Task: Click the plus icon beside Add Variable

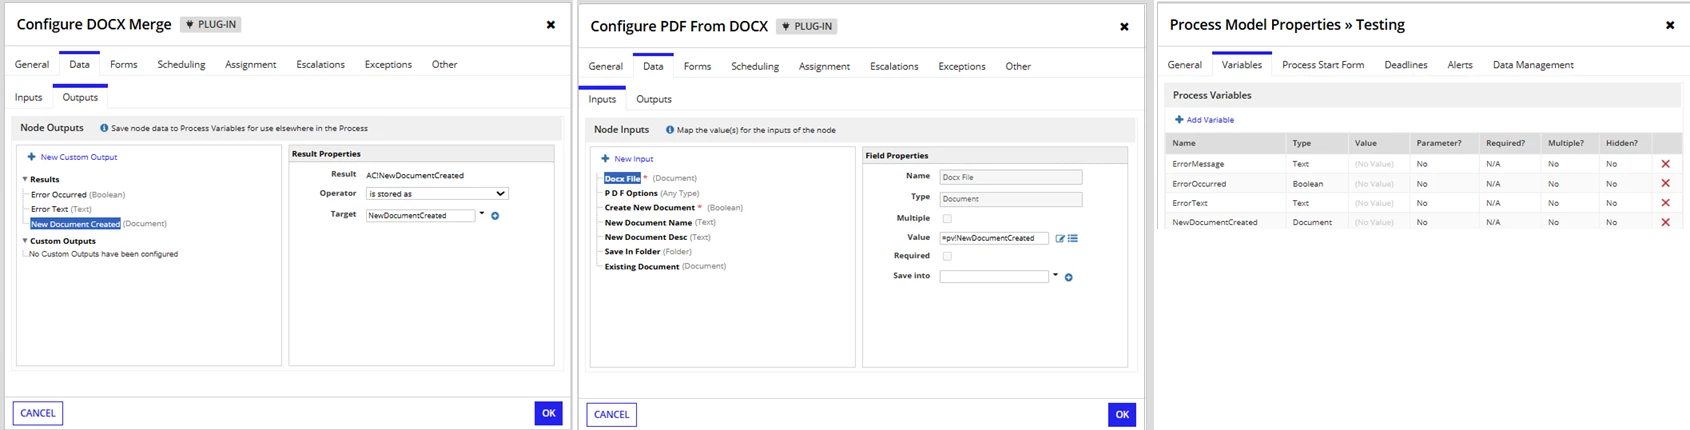Action: point(1179,120)
